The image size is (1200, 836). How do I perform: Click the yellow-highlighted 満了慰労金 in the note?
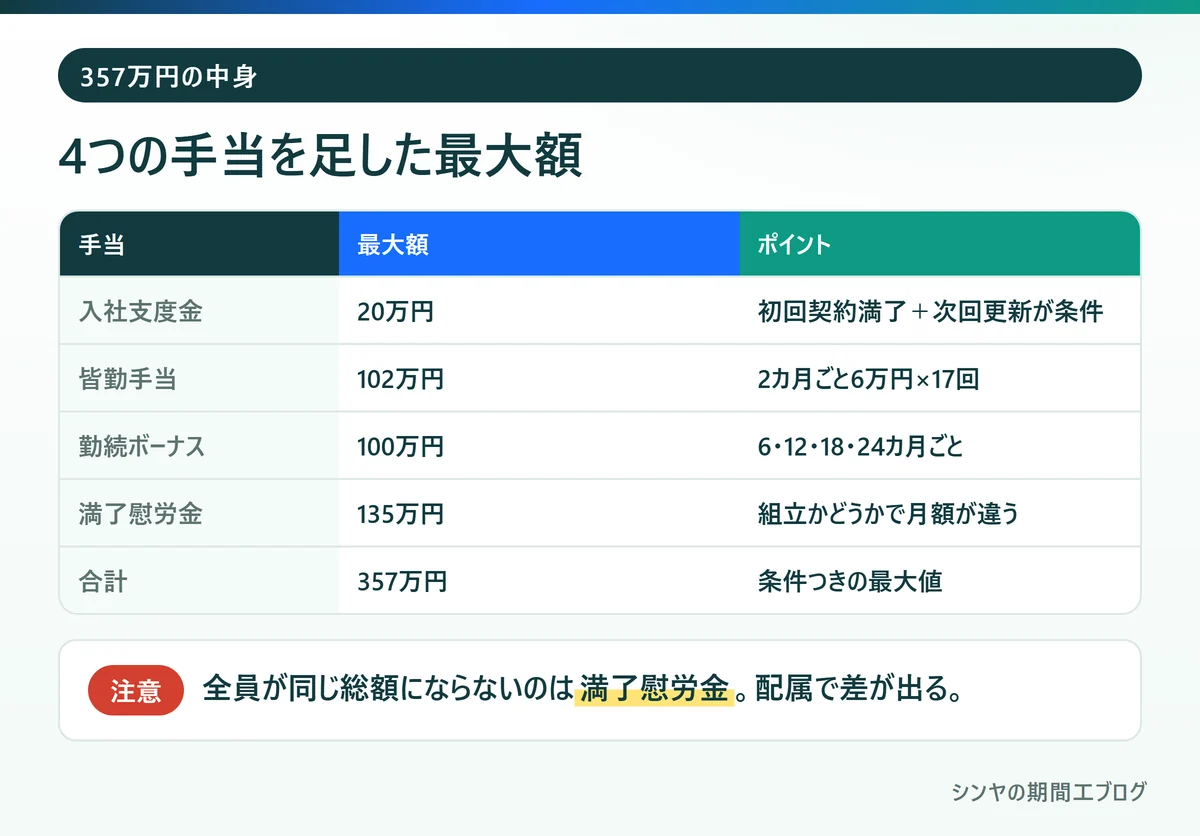654,690
